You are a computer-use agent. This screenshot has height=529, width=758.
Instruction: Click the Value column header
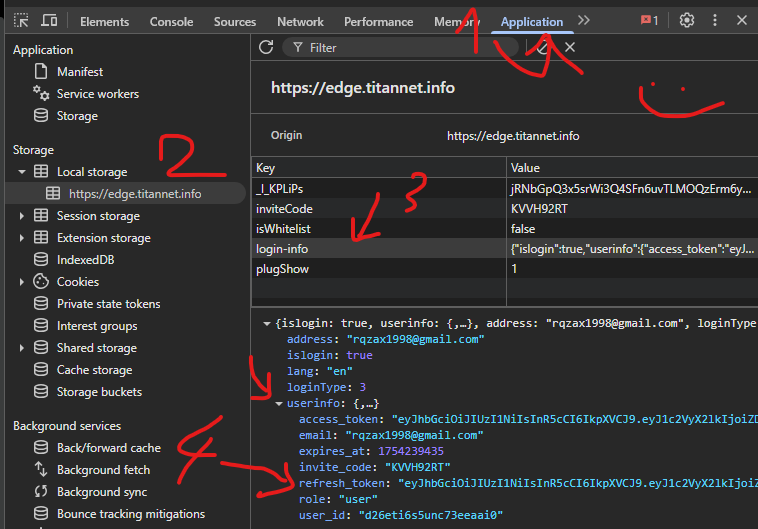(632, 168)
